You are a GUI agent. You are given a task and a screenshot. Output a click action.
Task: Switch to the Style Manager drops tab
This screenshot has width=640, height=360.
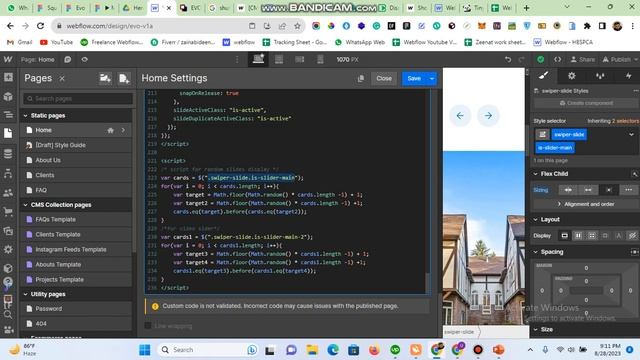pyautogui.click(x=600, y=76)
